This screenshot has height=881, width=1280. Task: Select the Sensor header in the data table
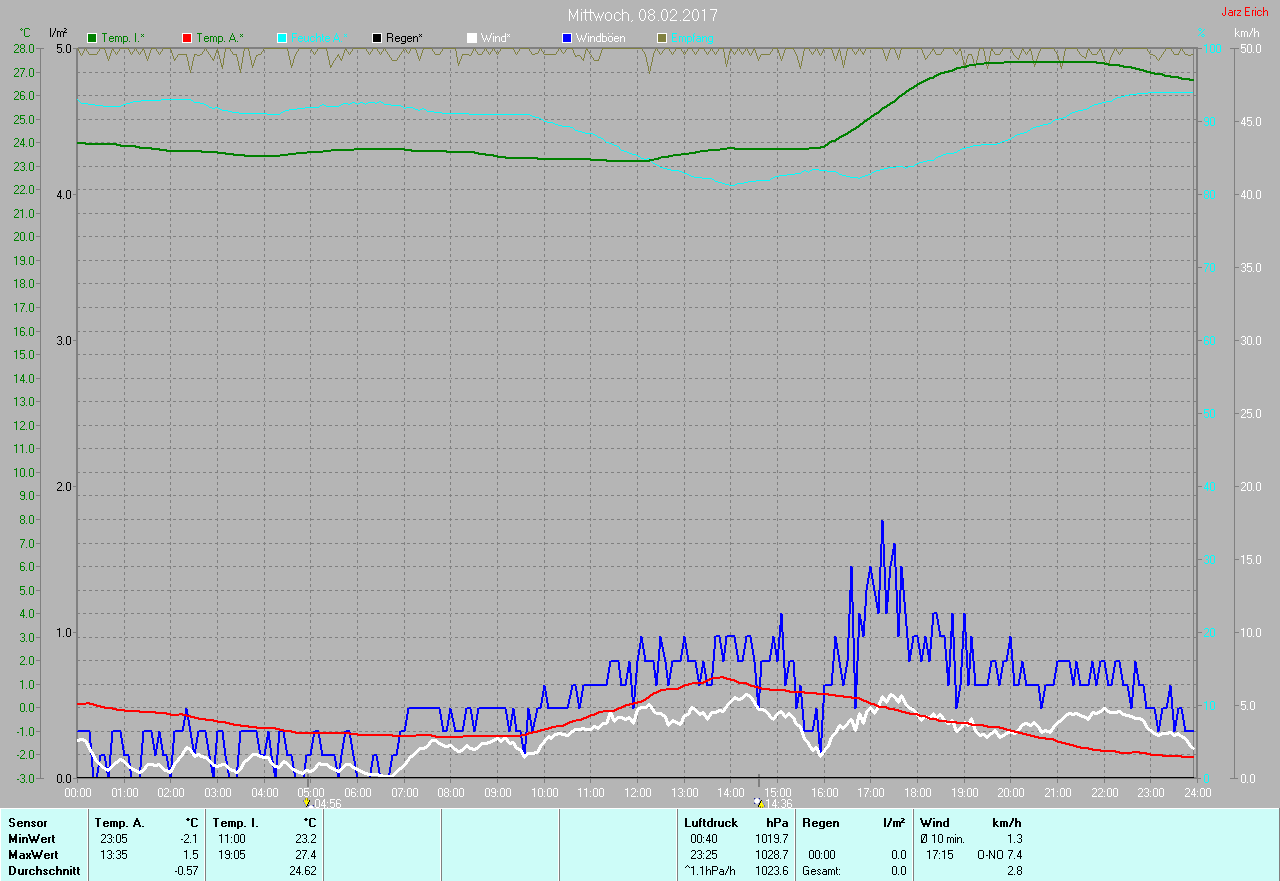(x=27, y=823)
